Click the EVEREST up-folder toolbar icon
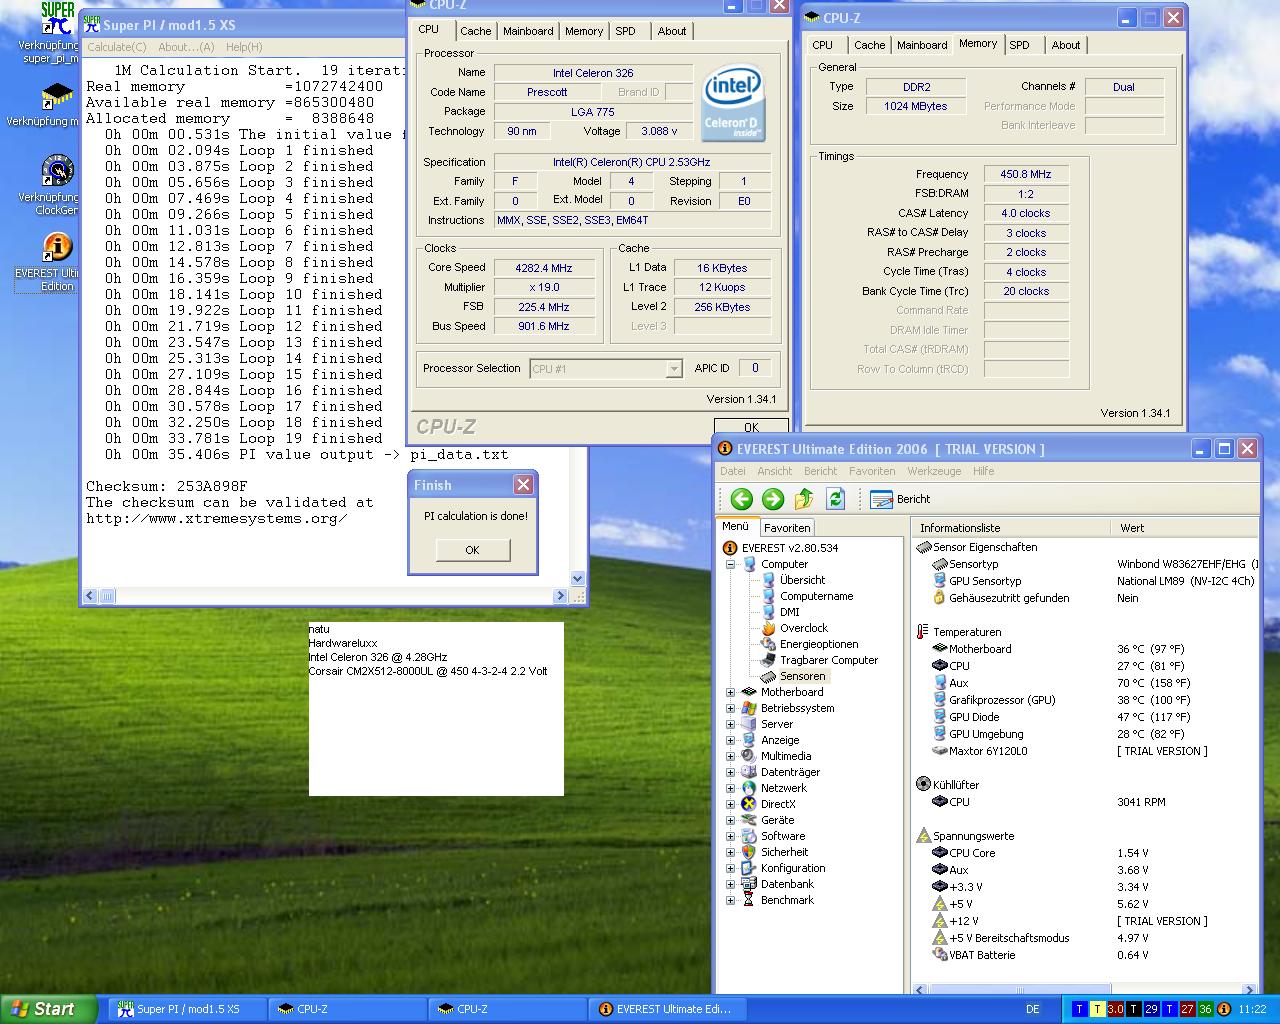 [x=804, y=499]
